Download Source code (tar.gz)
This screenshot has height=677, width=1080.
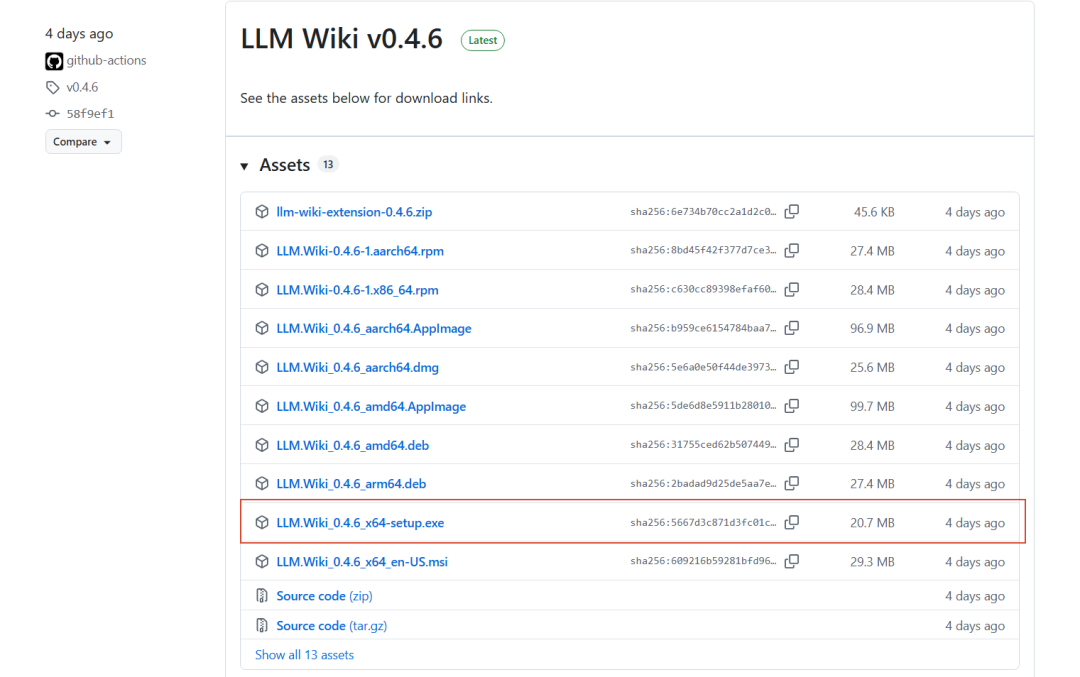coord(331,625)
